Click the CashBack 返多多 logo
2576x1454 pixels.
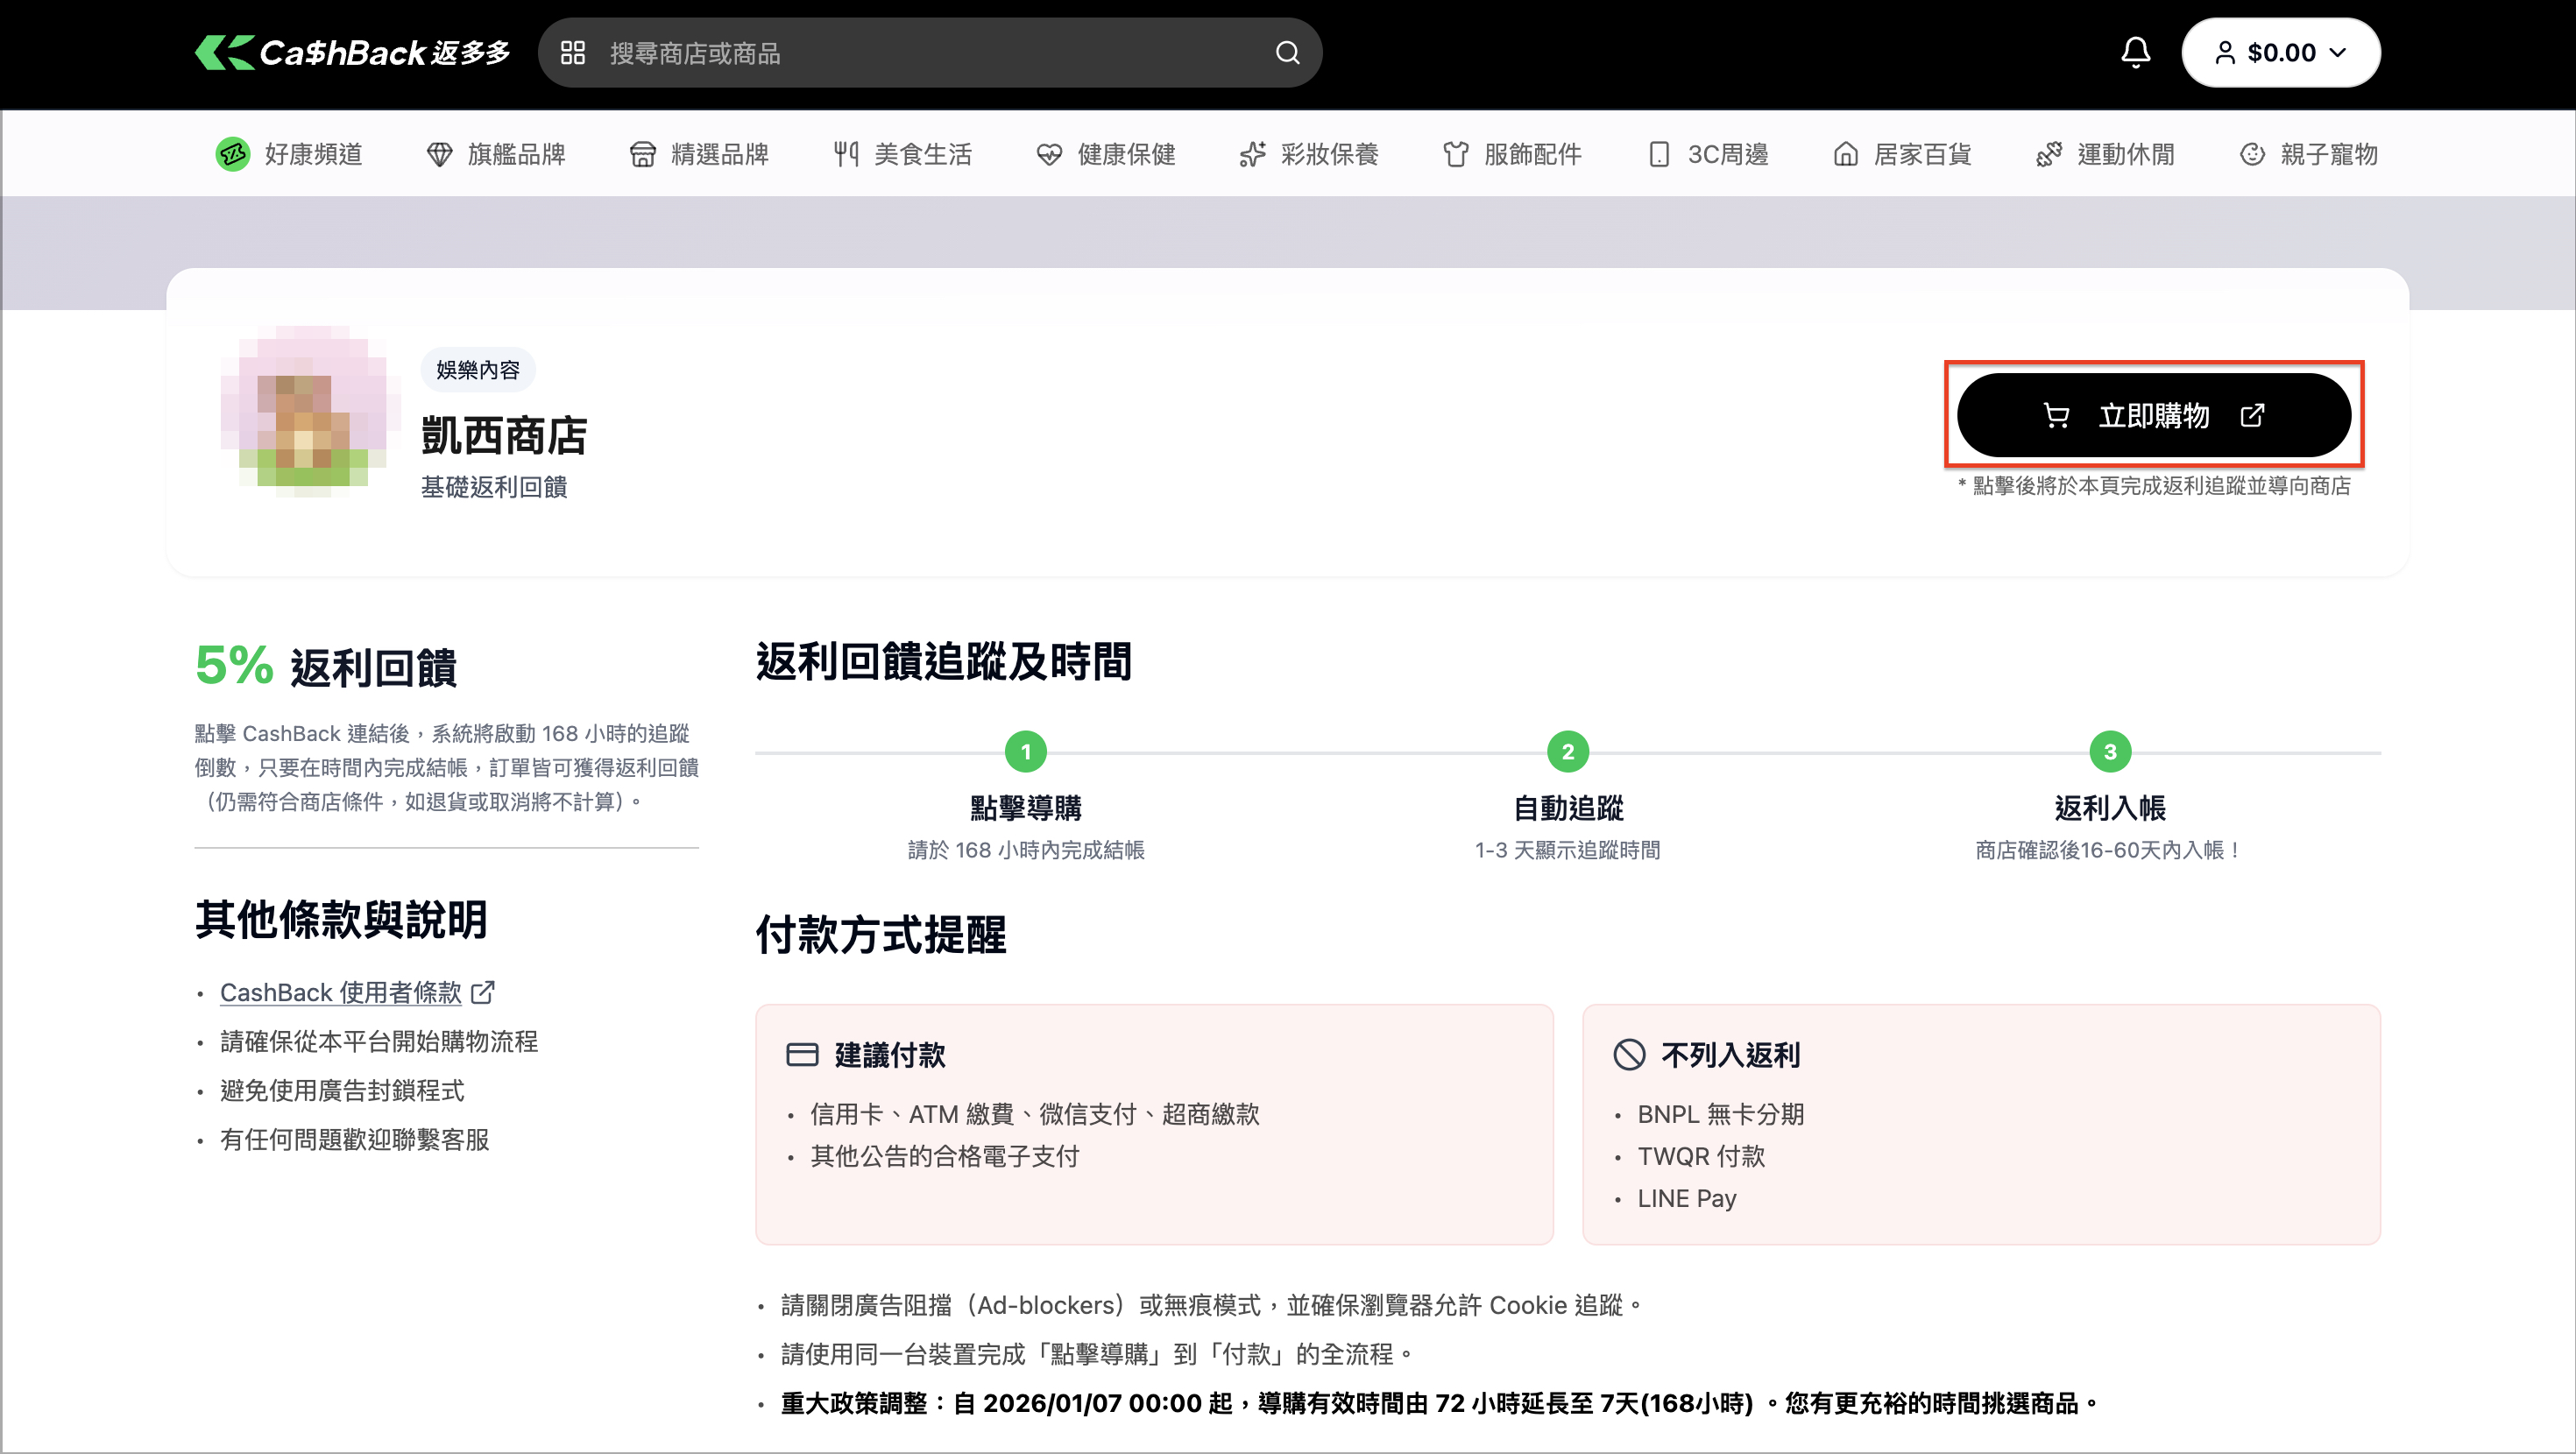[x=353, y=52]
